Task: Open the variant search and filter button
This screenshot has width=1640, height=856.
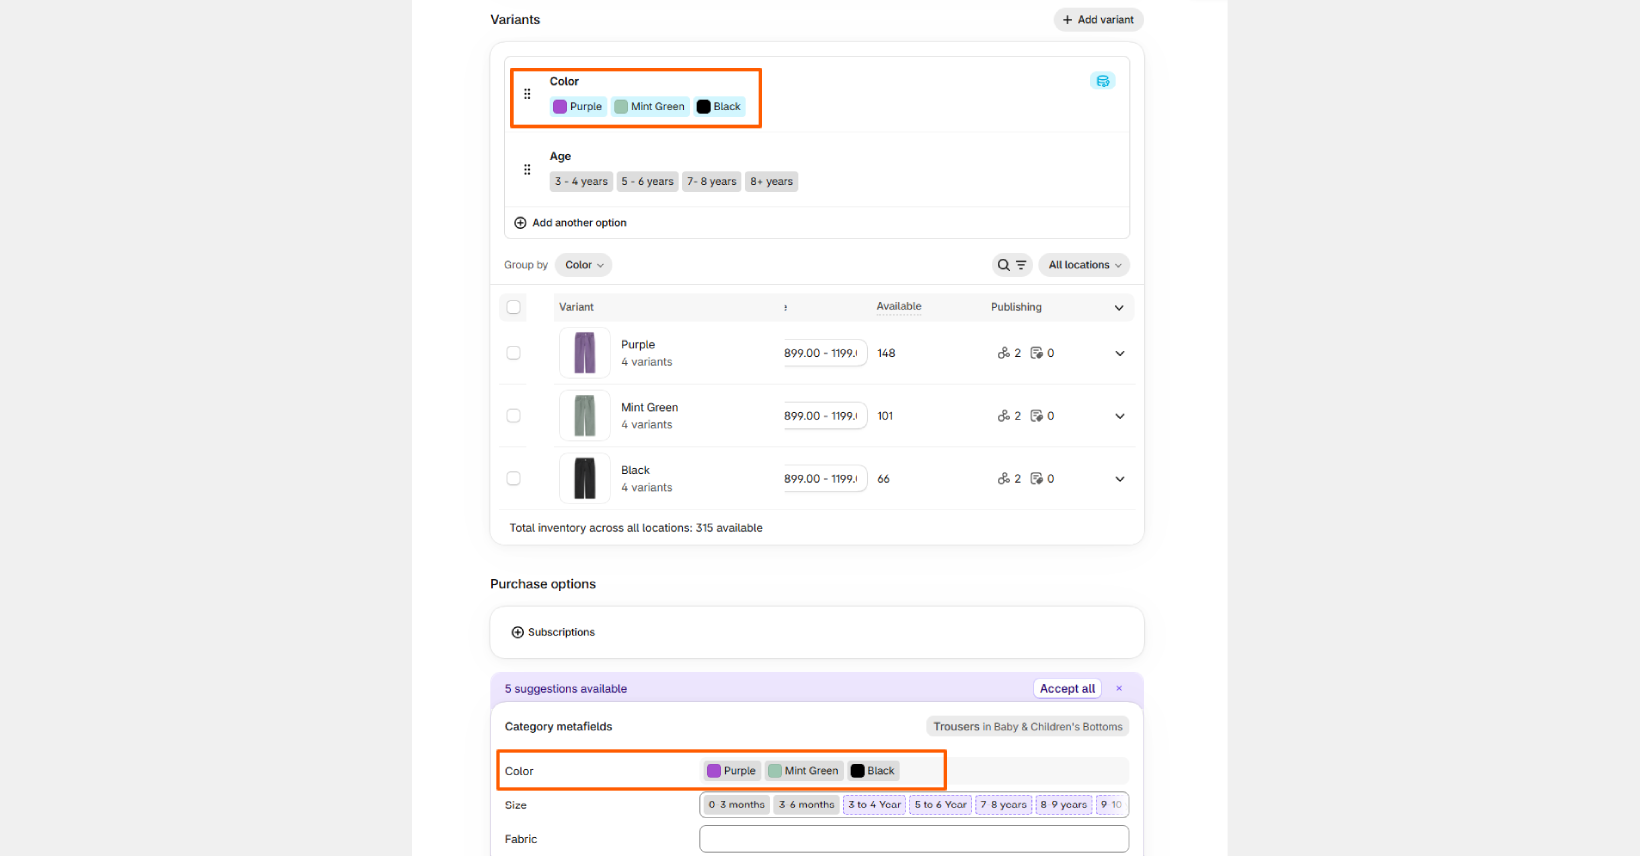Action: [1012, 265]
